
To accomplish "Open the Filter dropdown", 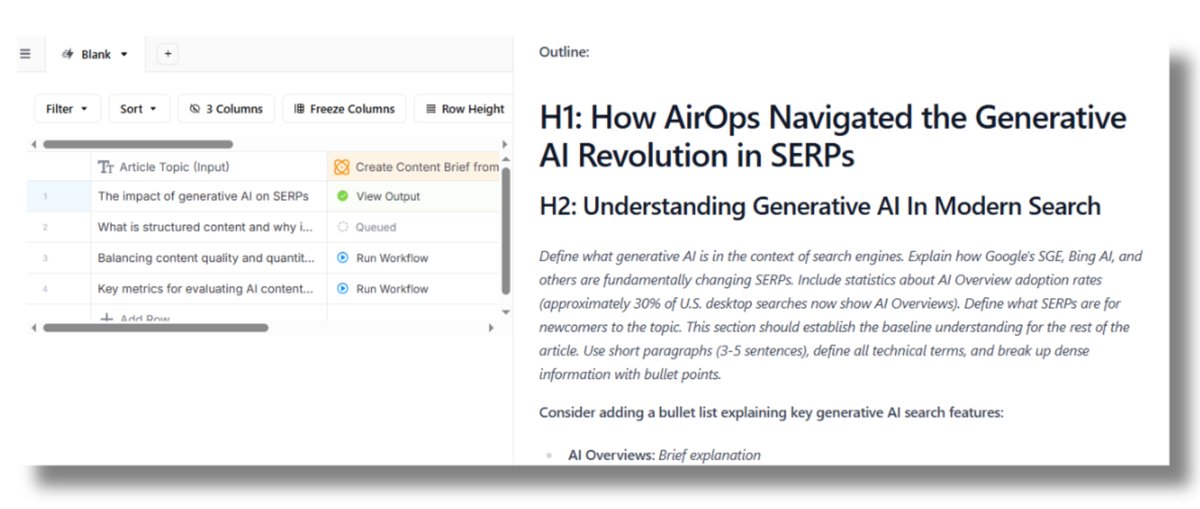I will pos(67,109).
